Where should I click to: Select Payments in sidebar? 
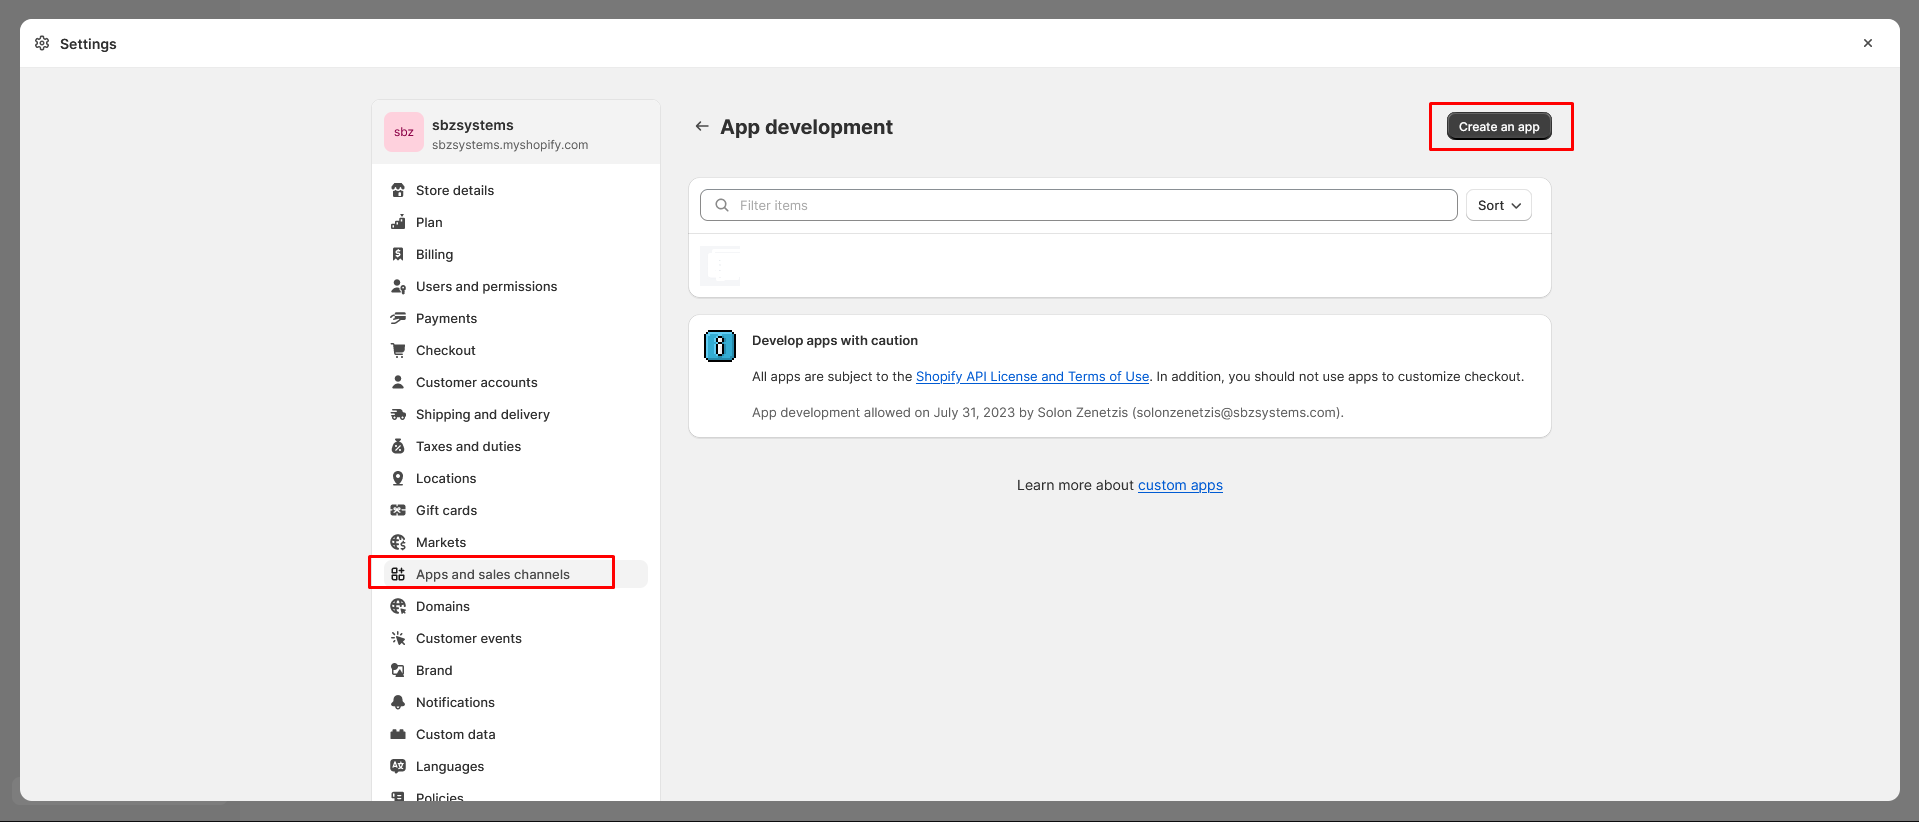click(x=516, y=318)
